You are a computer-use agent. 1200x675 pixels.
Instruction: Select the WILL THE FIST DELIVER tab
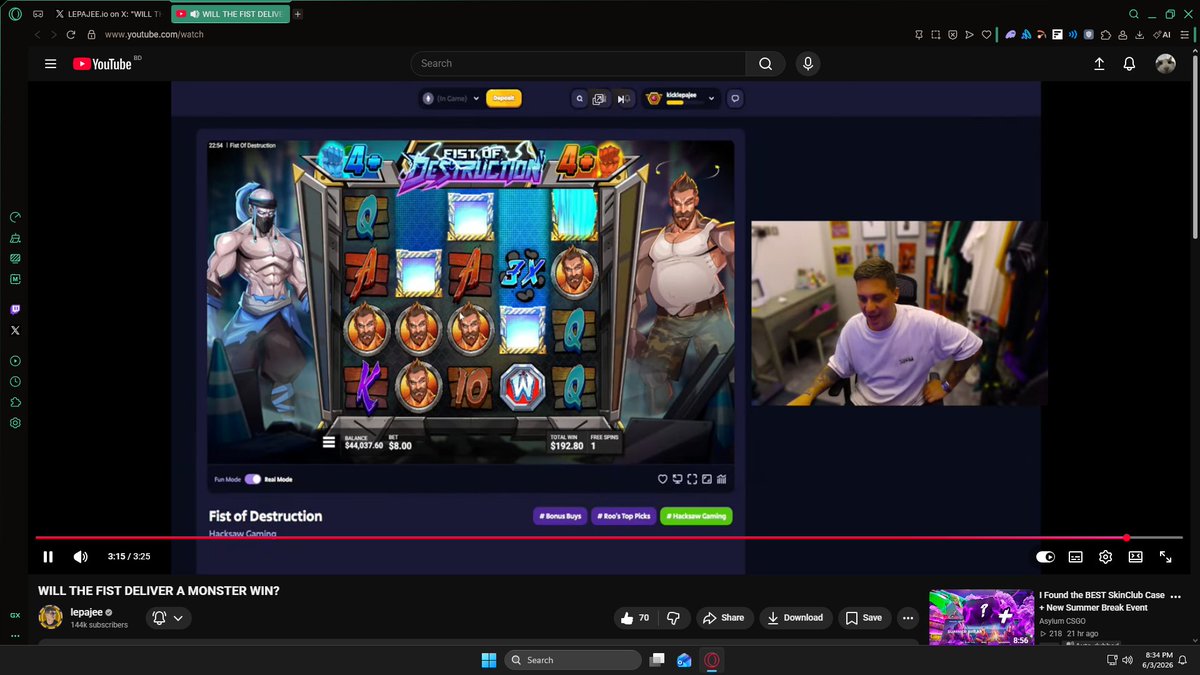[230, 14]
